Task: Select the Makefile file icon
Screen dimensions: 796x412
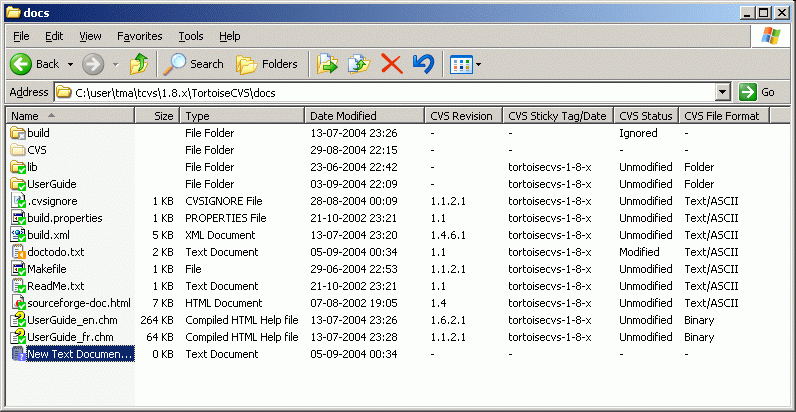Action: (x=18, y=269)
